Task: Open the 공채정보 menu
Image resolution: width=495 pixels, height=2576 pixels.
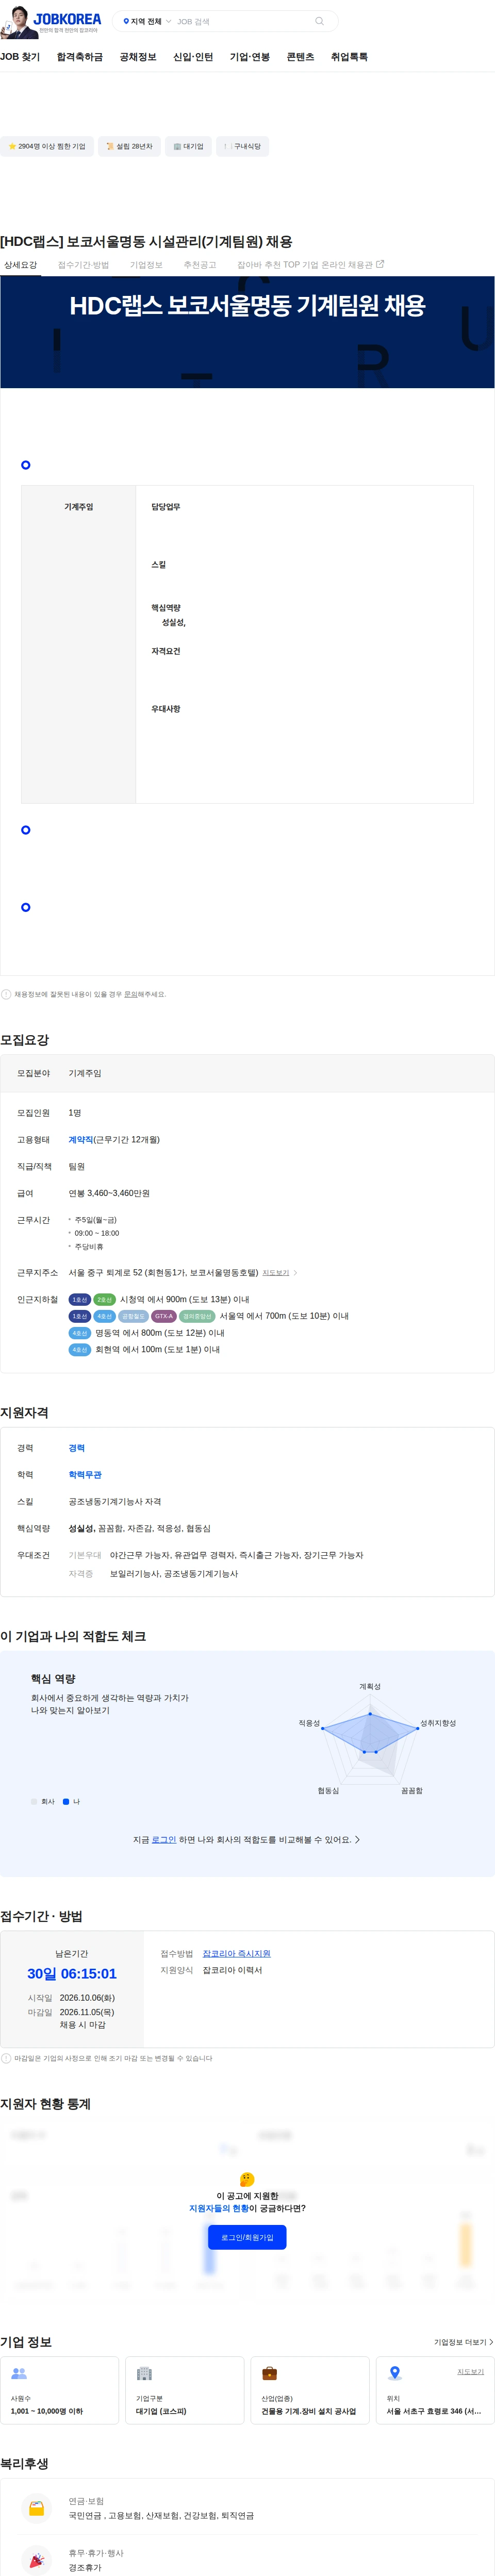Action: point(138,57)
